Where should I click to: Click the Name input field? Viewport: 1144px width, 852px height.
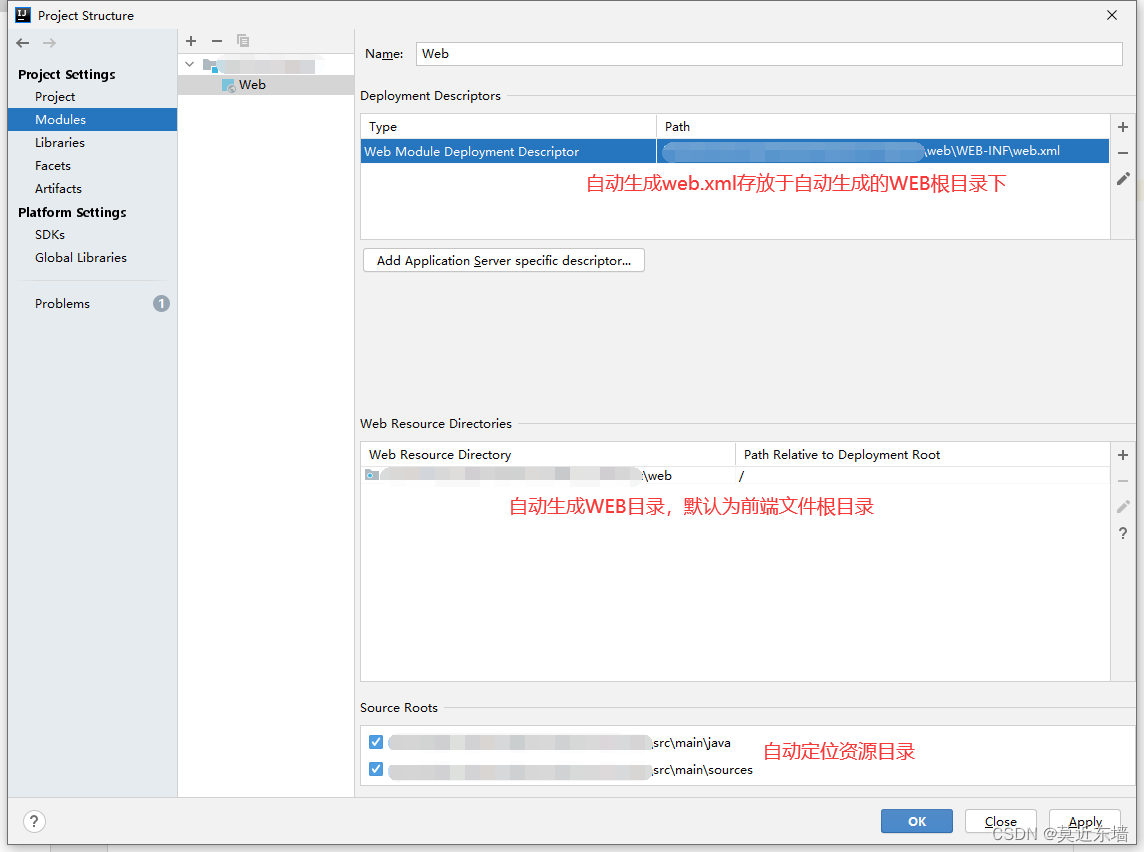point(769,54)
